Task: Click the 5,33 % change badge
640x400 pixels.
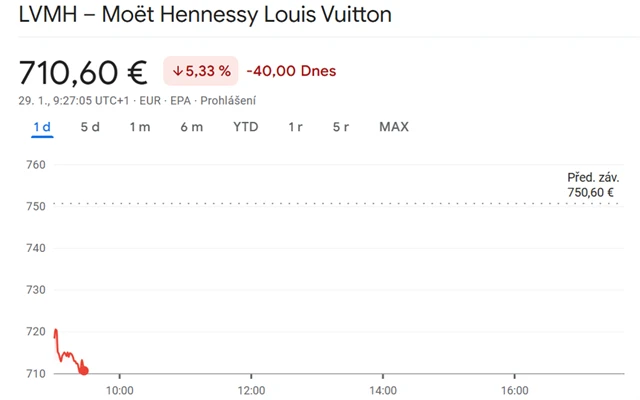Action: 201,71
